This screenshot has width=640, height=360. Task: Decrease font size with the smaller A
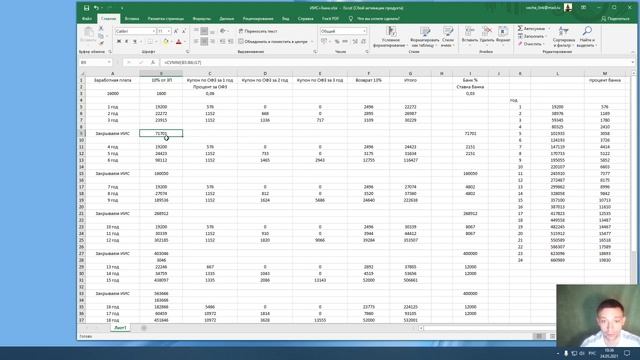point(184,31)
